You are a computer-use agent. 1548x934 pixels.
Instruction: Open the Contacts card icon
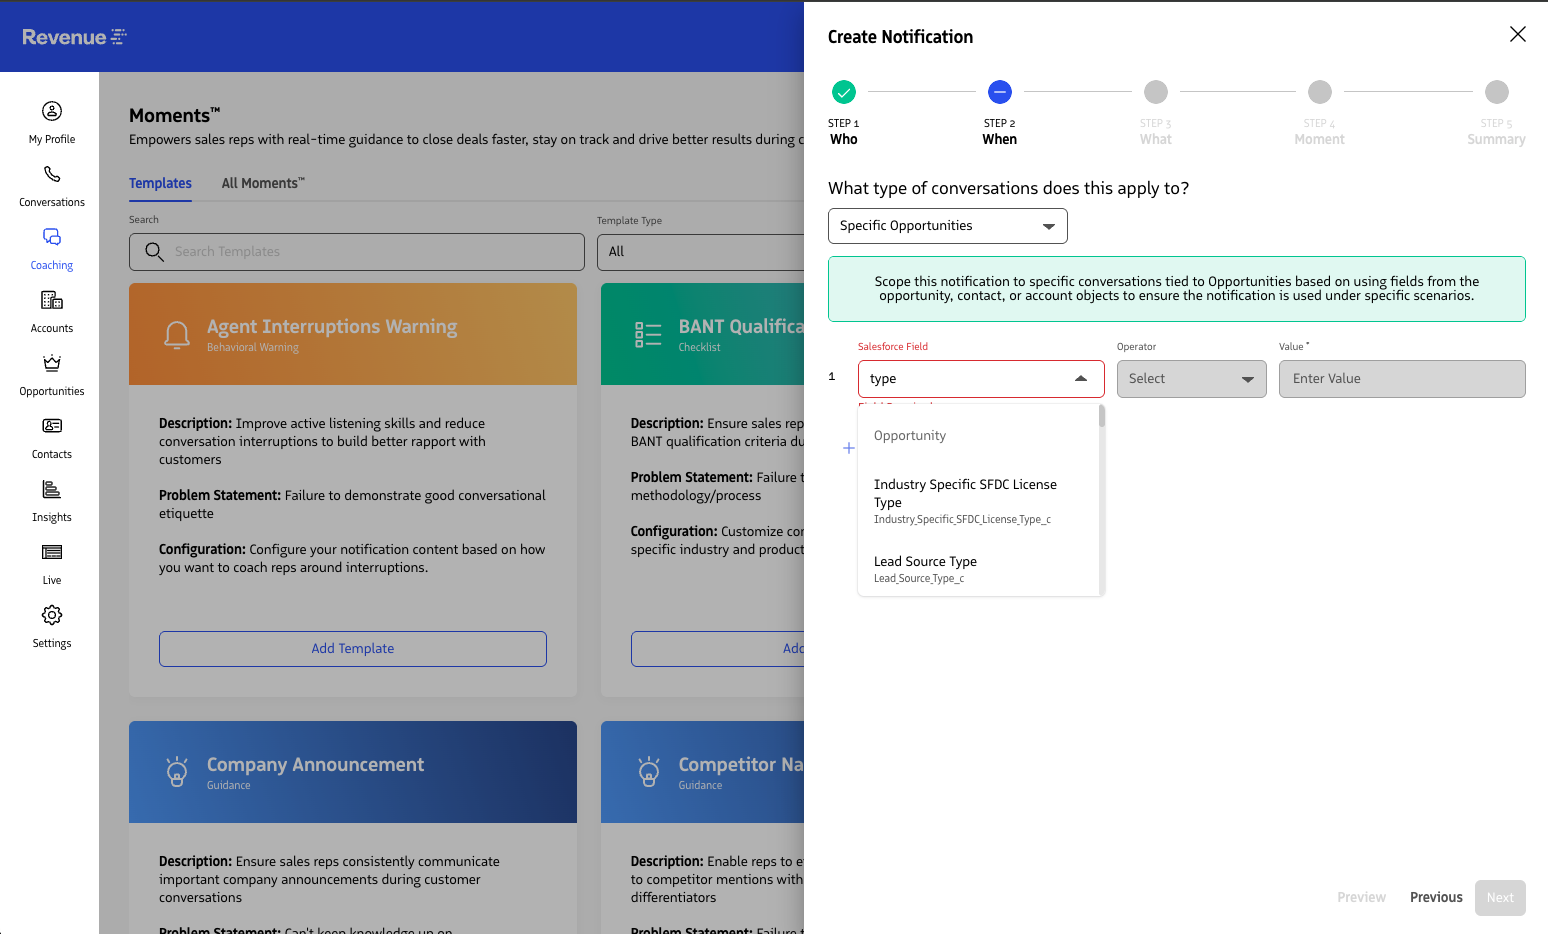[x=52, y=426]
